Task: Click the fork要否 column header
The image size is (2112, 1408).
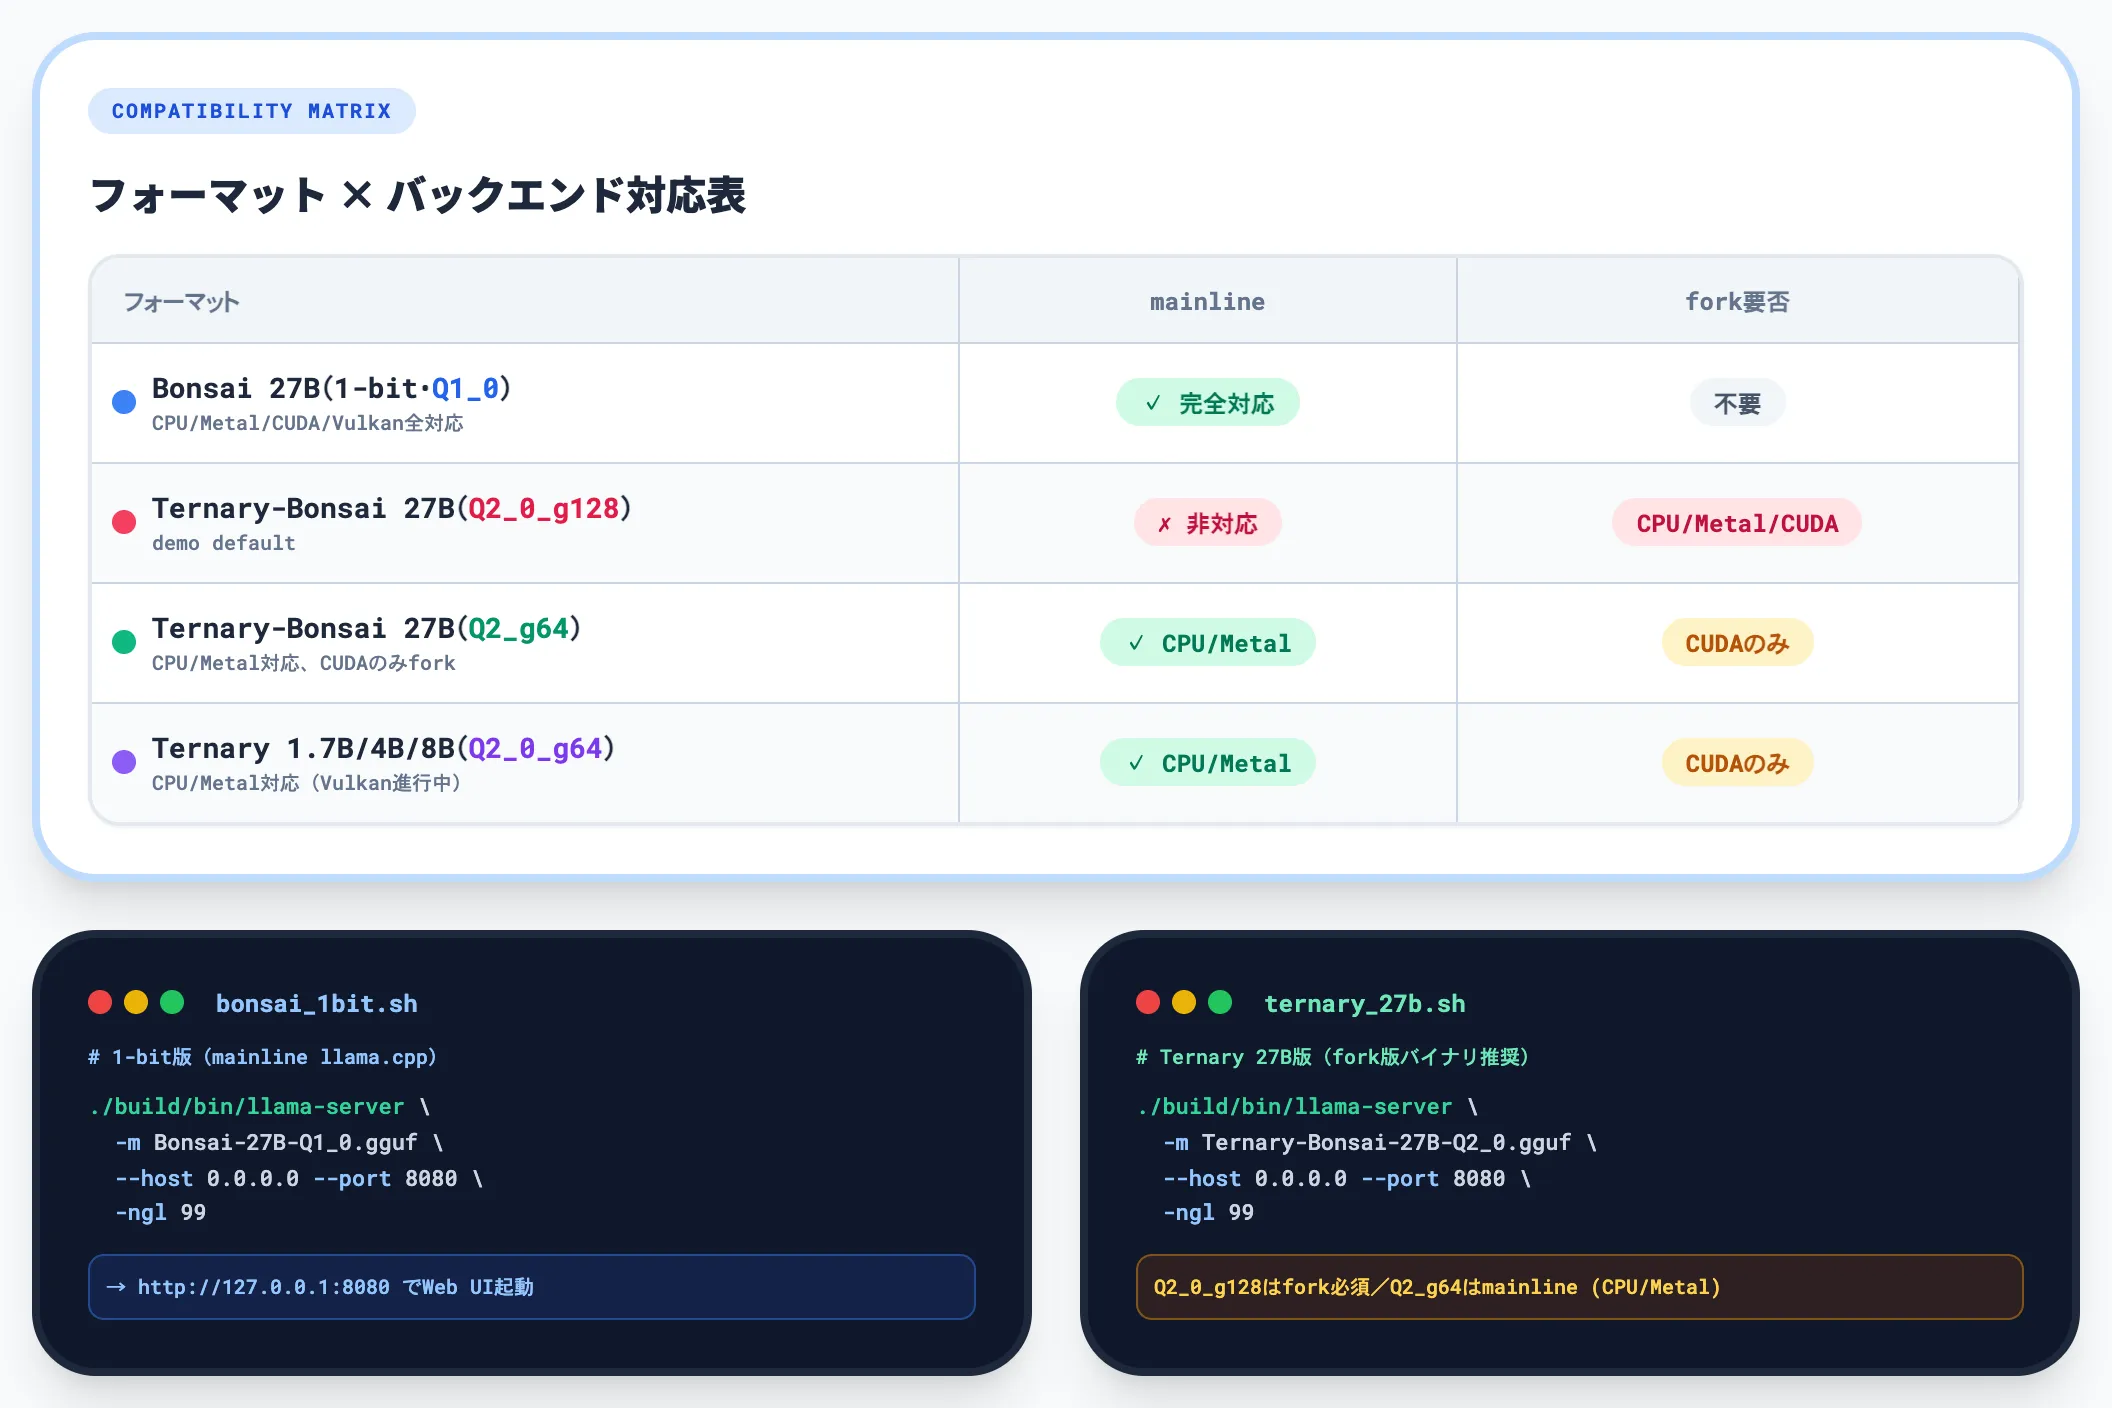Action: 1737,302
